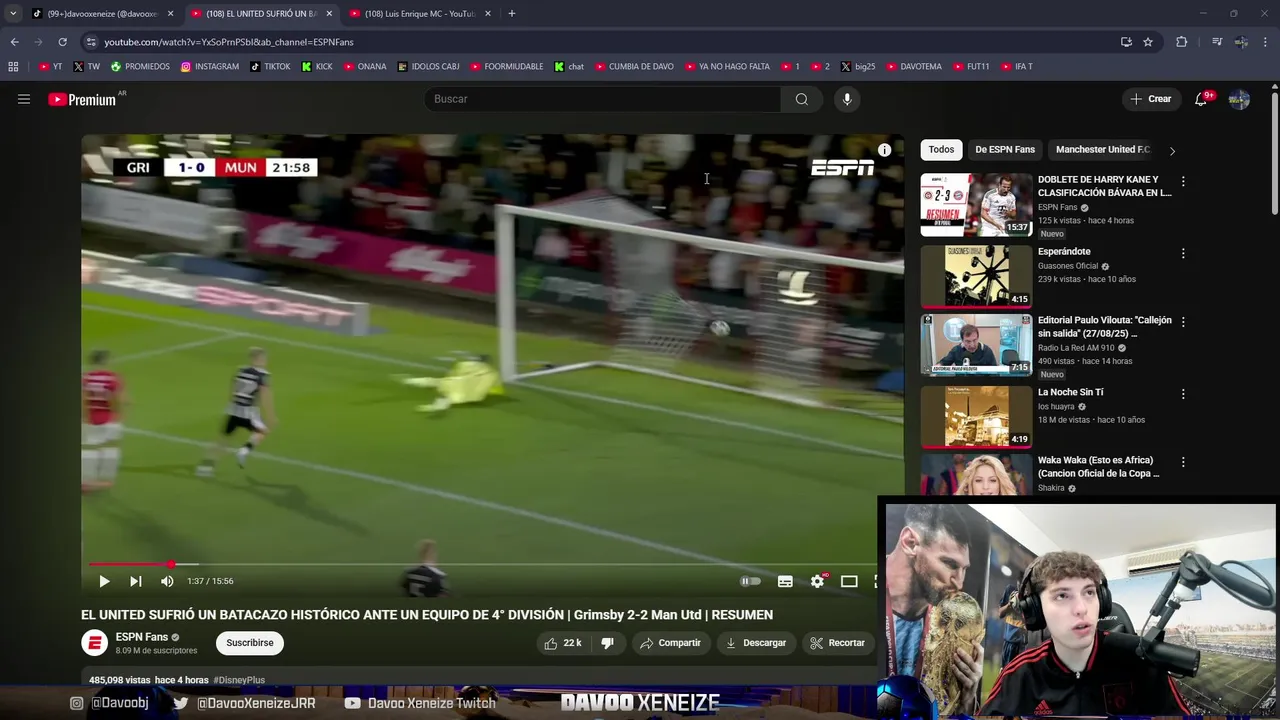Screen dimensions: 1280x720
Task: Open the FUT11 bookmark
Action: point(971,67)
